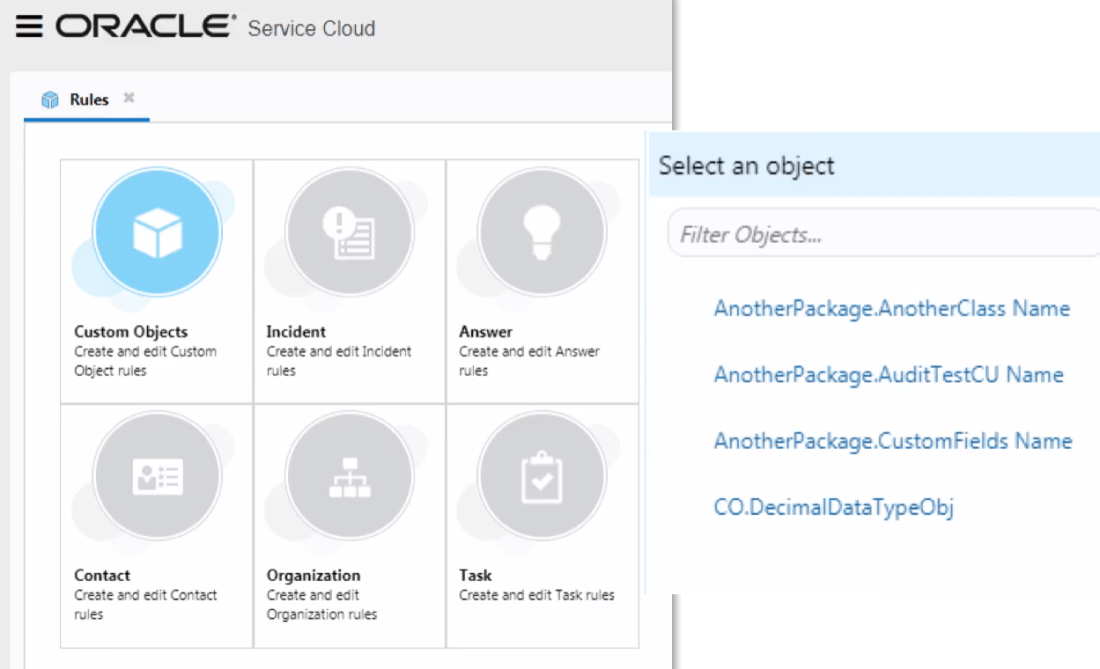Choose AnotherPackage.AuditTestCU Name object
The image size is (1100, 669).
point(888,375)
